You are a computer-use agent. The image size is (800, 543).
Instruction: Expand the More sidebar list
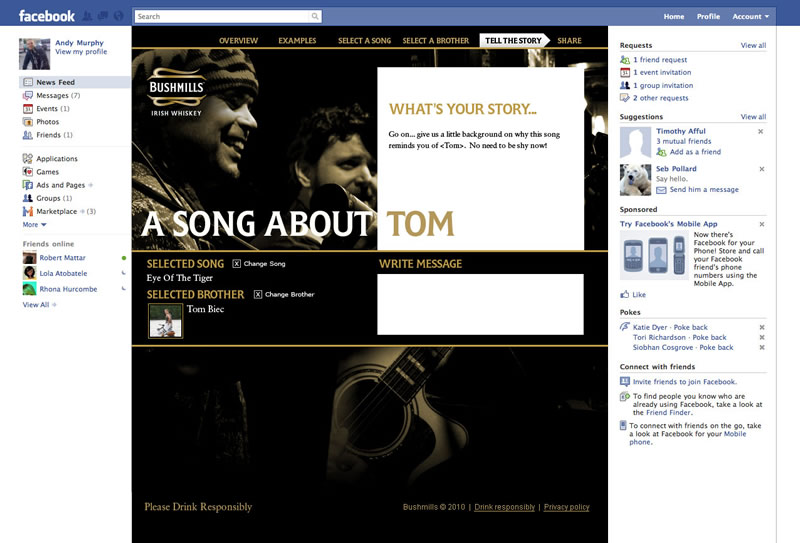34,225
